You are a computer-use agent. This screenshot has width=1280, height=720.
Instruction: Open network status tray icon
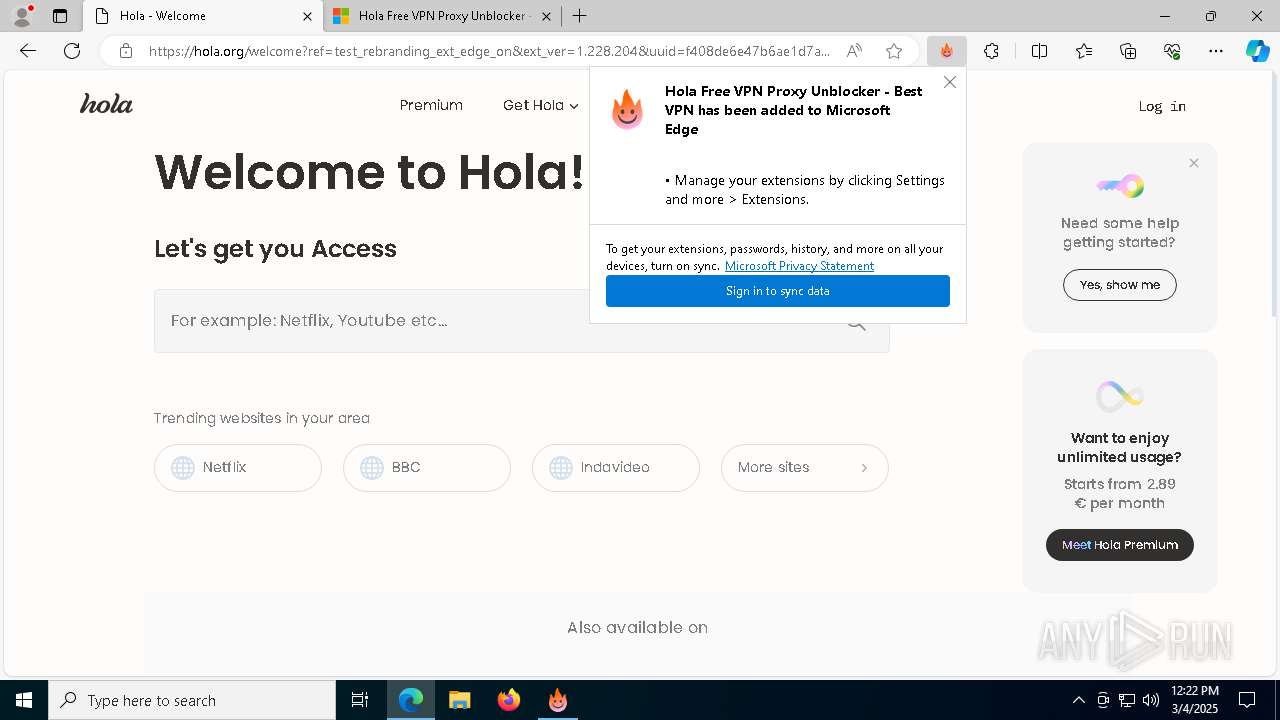pos(1127,700)
